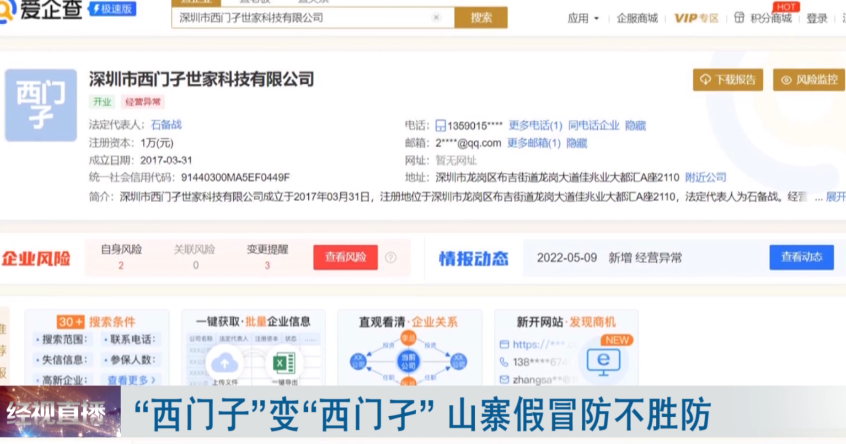846x444 pixels.
Task: Click the NEW badge on 新开网站 card
Action: pyautogui.click(x=617, y=340)
